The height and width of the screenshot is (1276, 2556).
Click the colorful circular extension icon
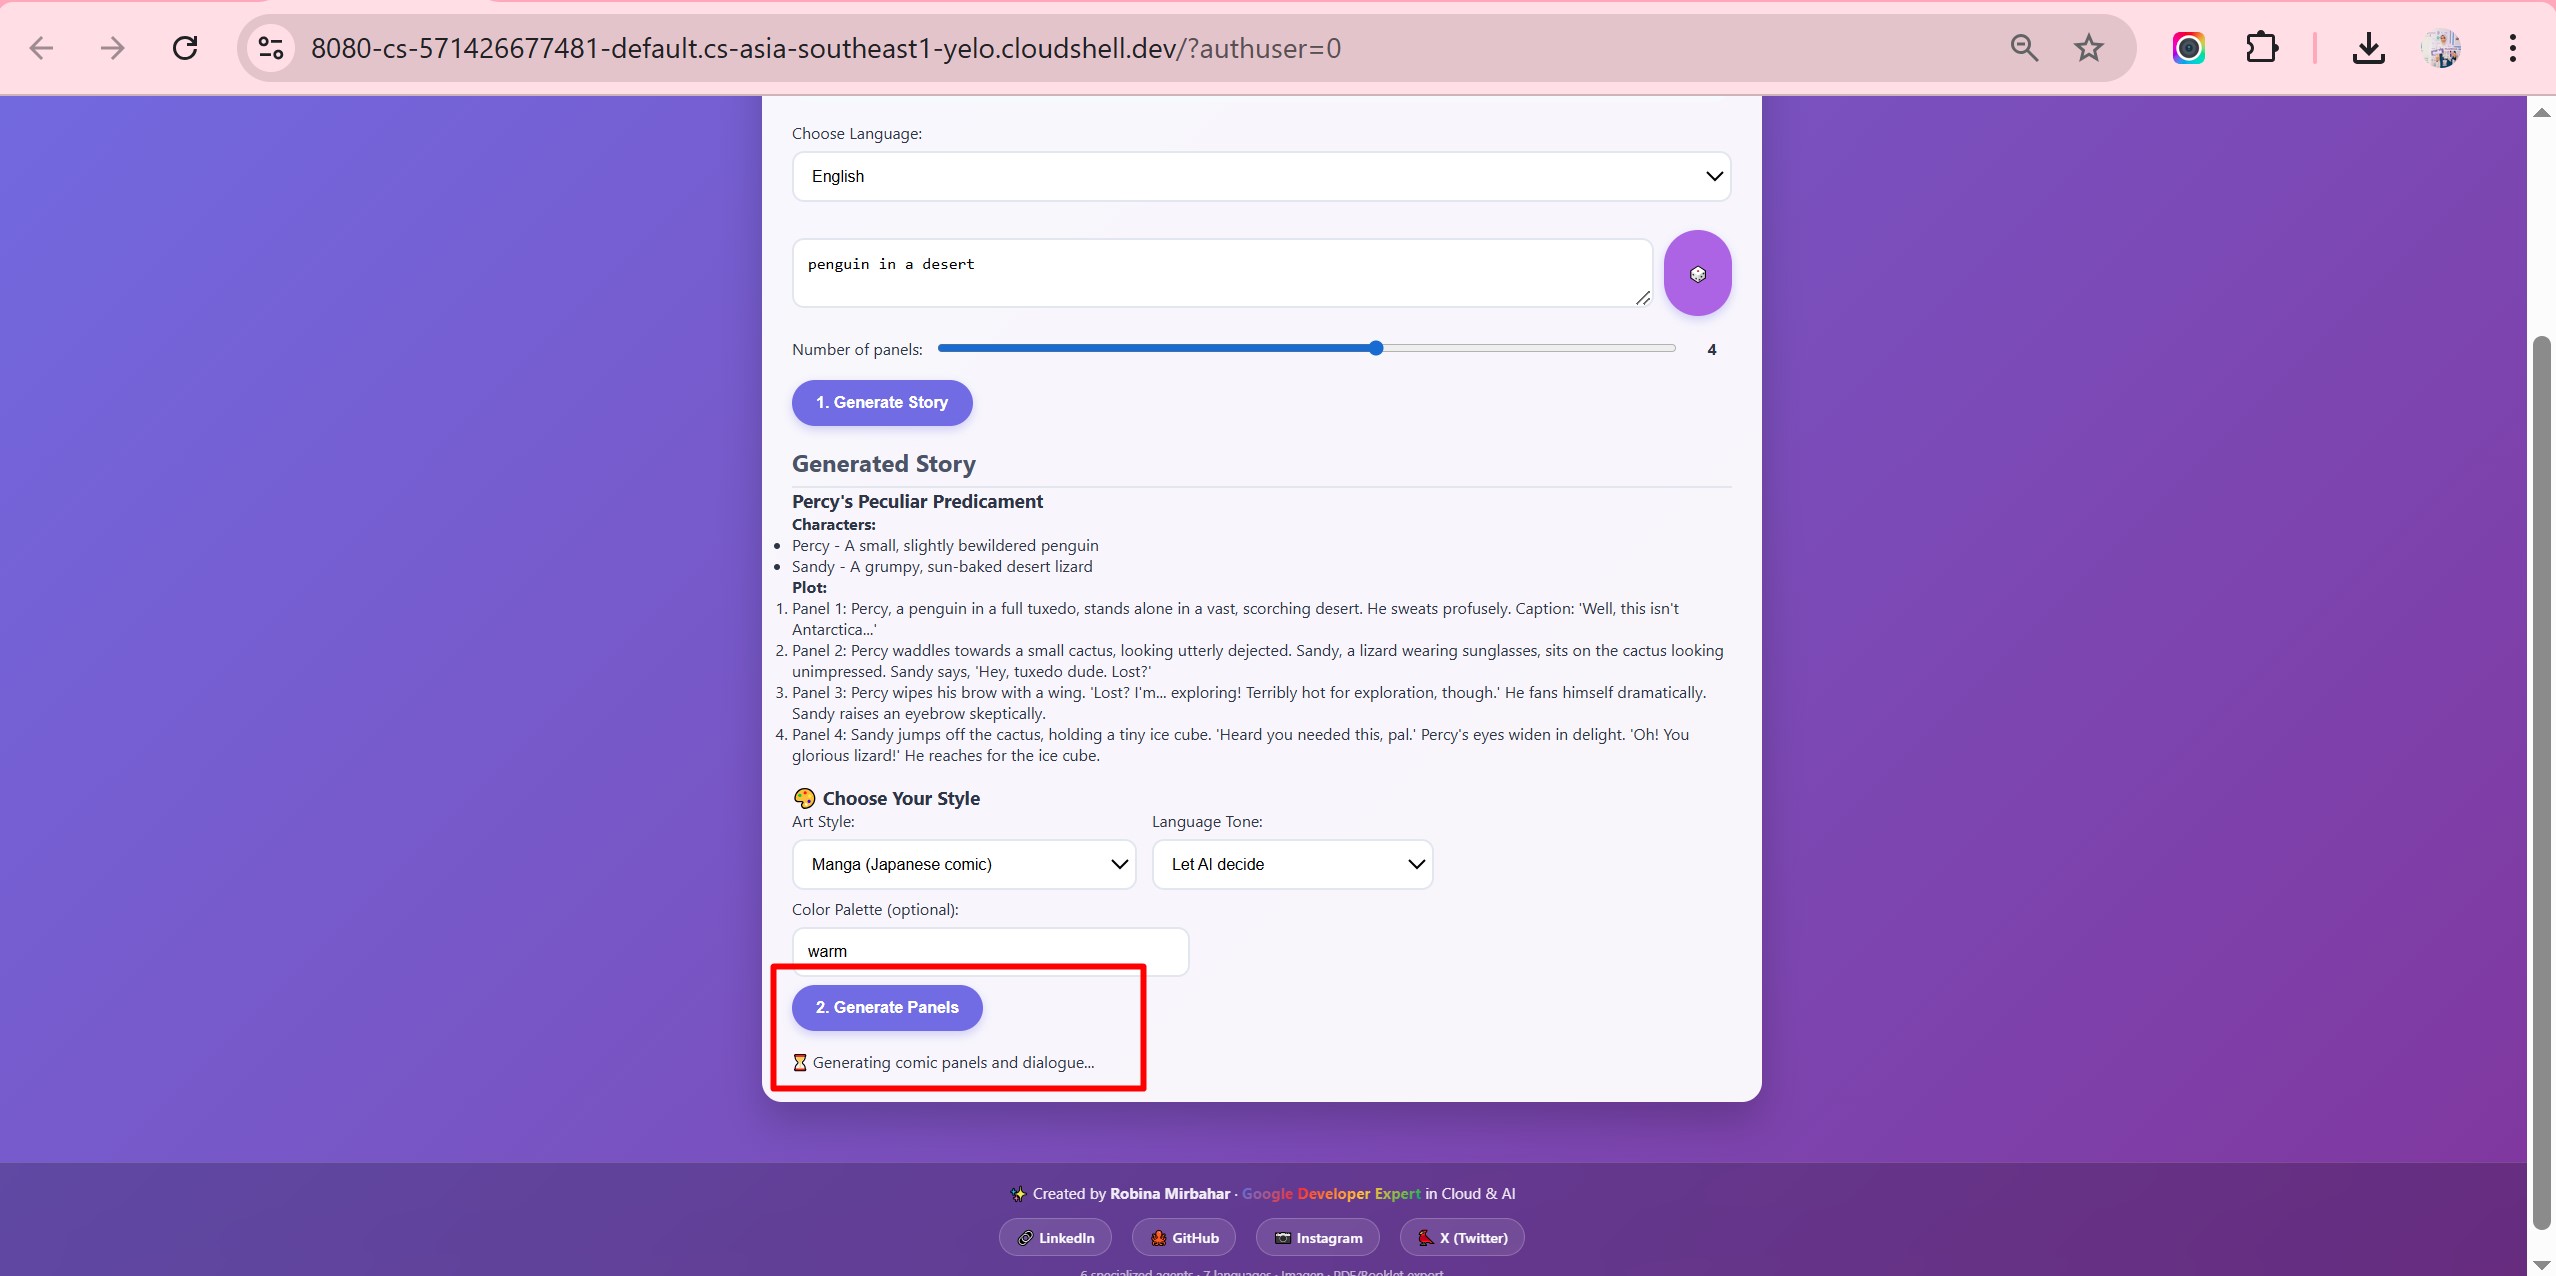pos(2188,48)
